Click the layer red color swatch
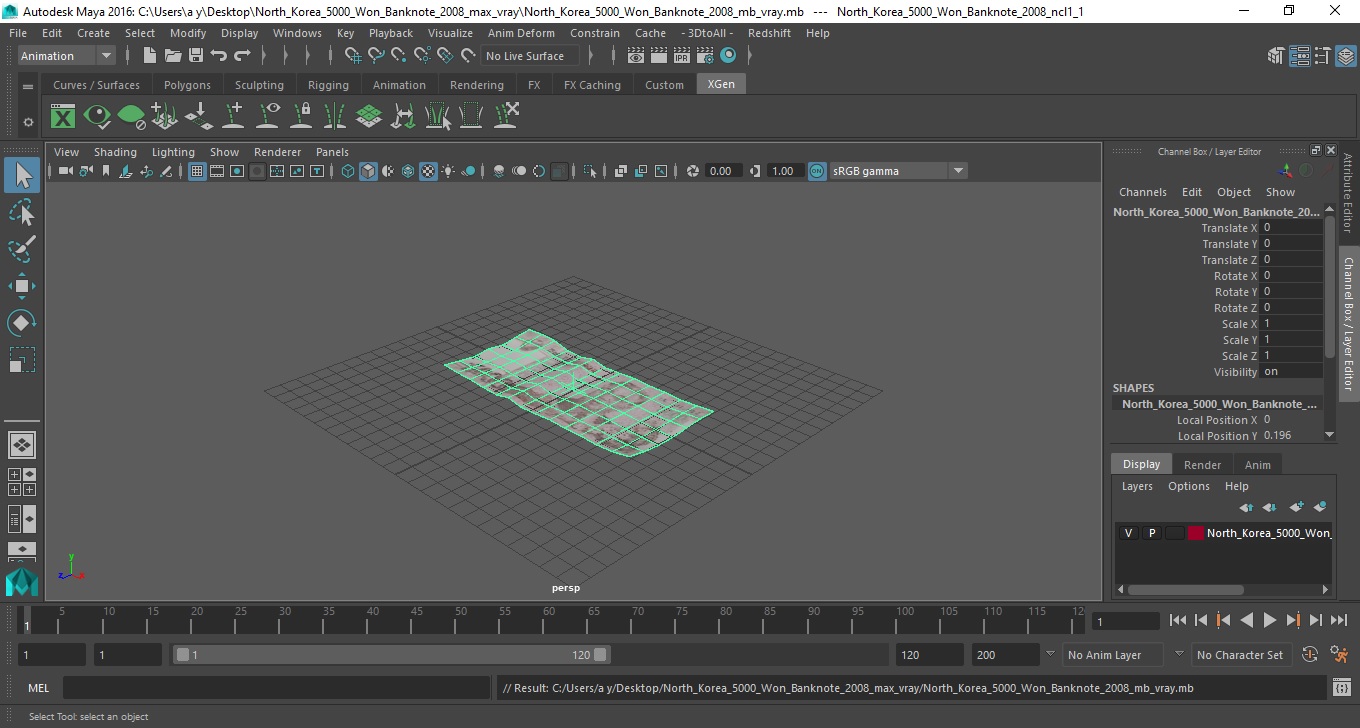 (x=1196, y=533)
